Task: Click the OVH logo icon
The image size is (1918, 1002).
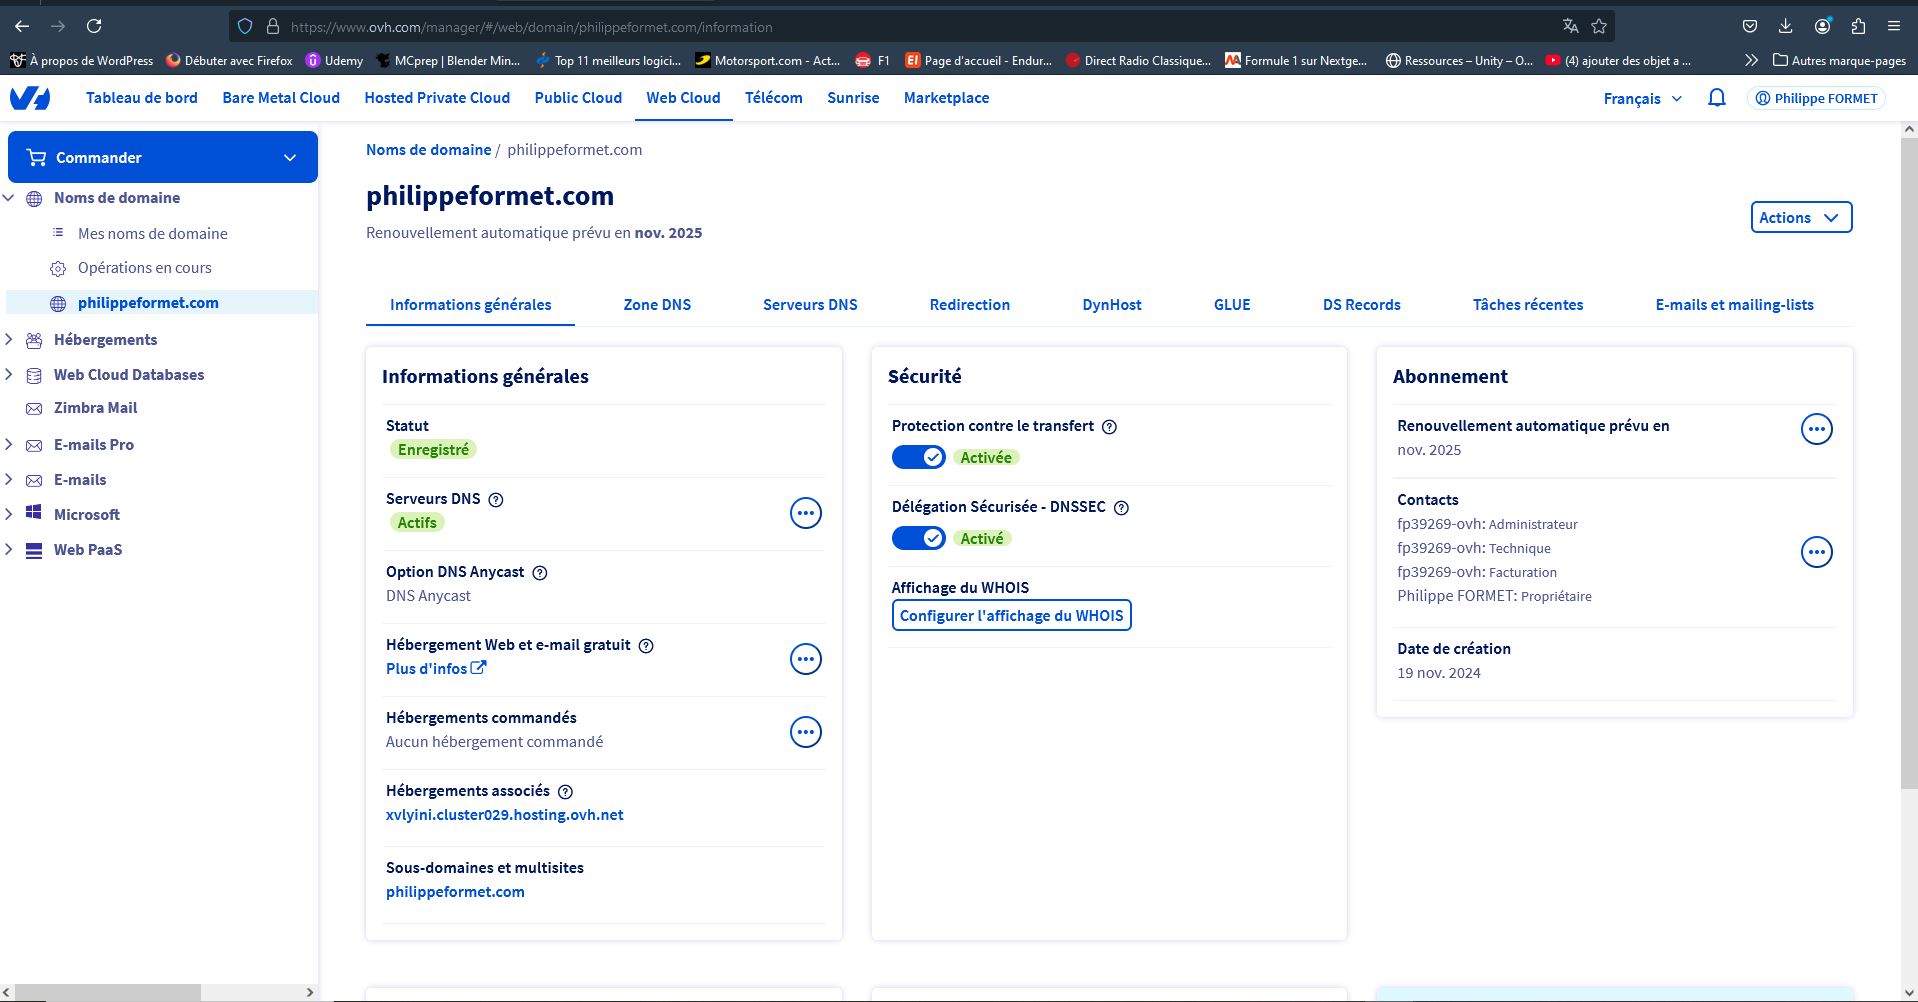Action: [x=30, y=98]
